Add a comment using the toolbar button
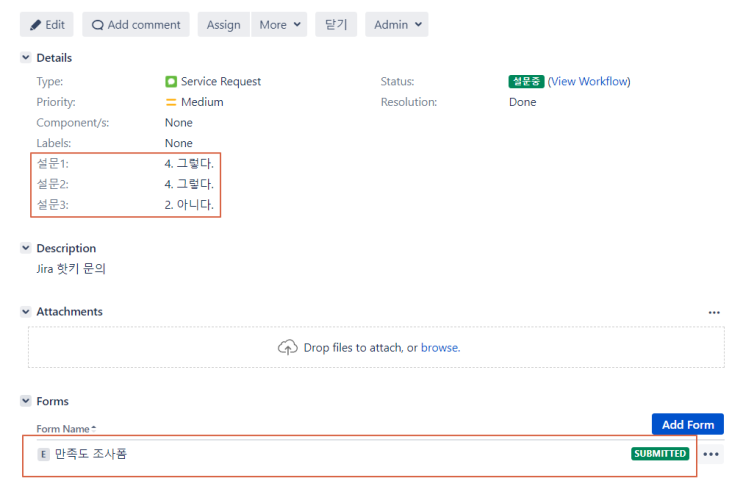The height and width of the screenshot is (481, 743). (x=136, y=24)
